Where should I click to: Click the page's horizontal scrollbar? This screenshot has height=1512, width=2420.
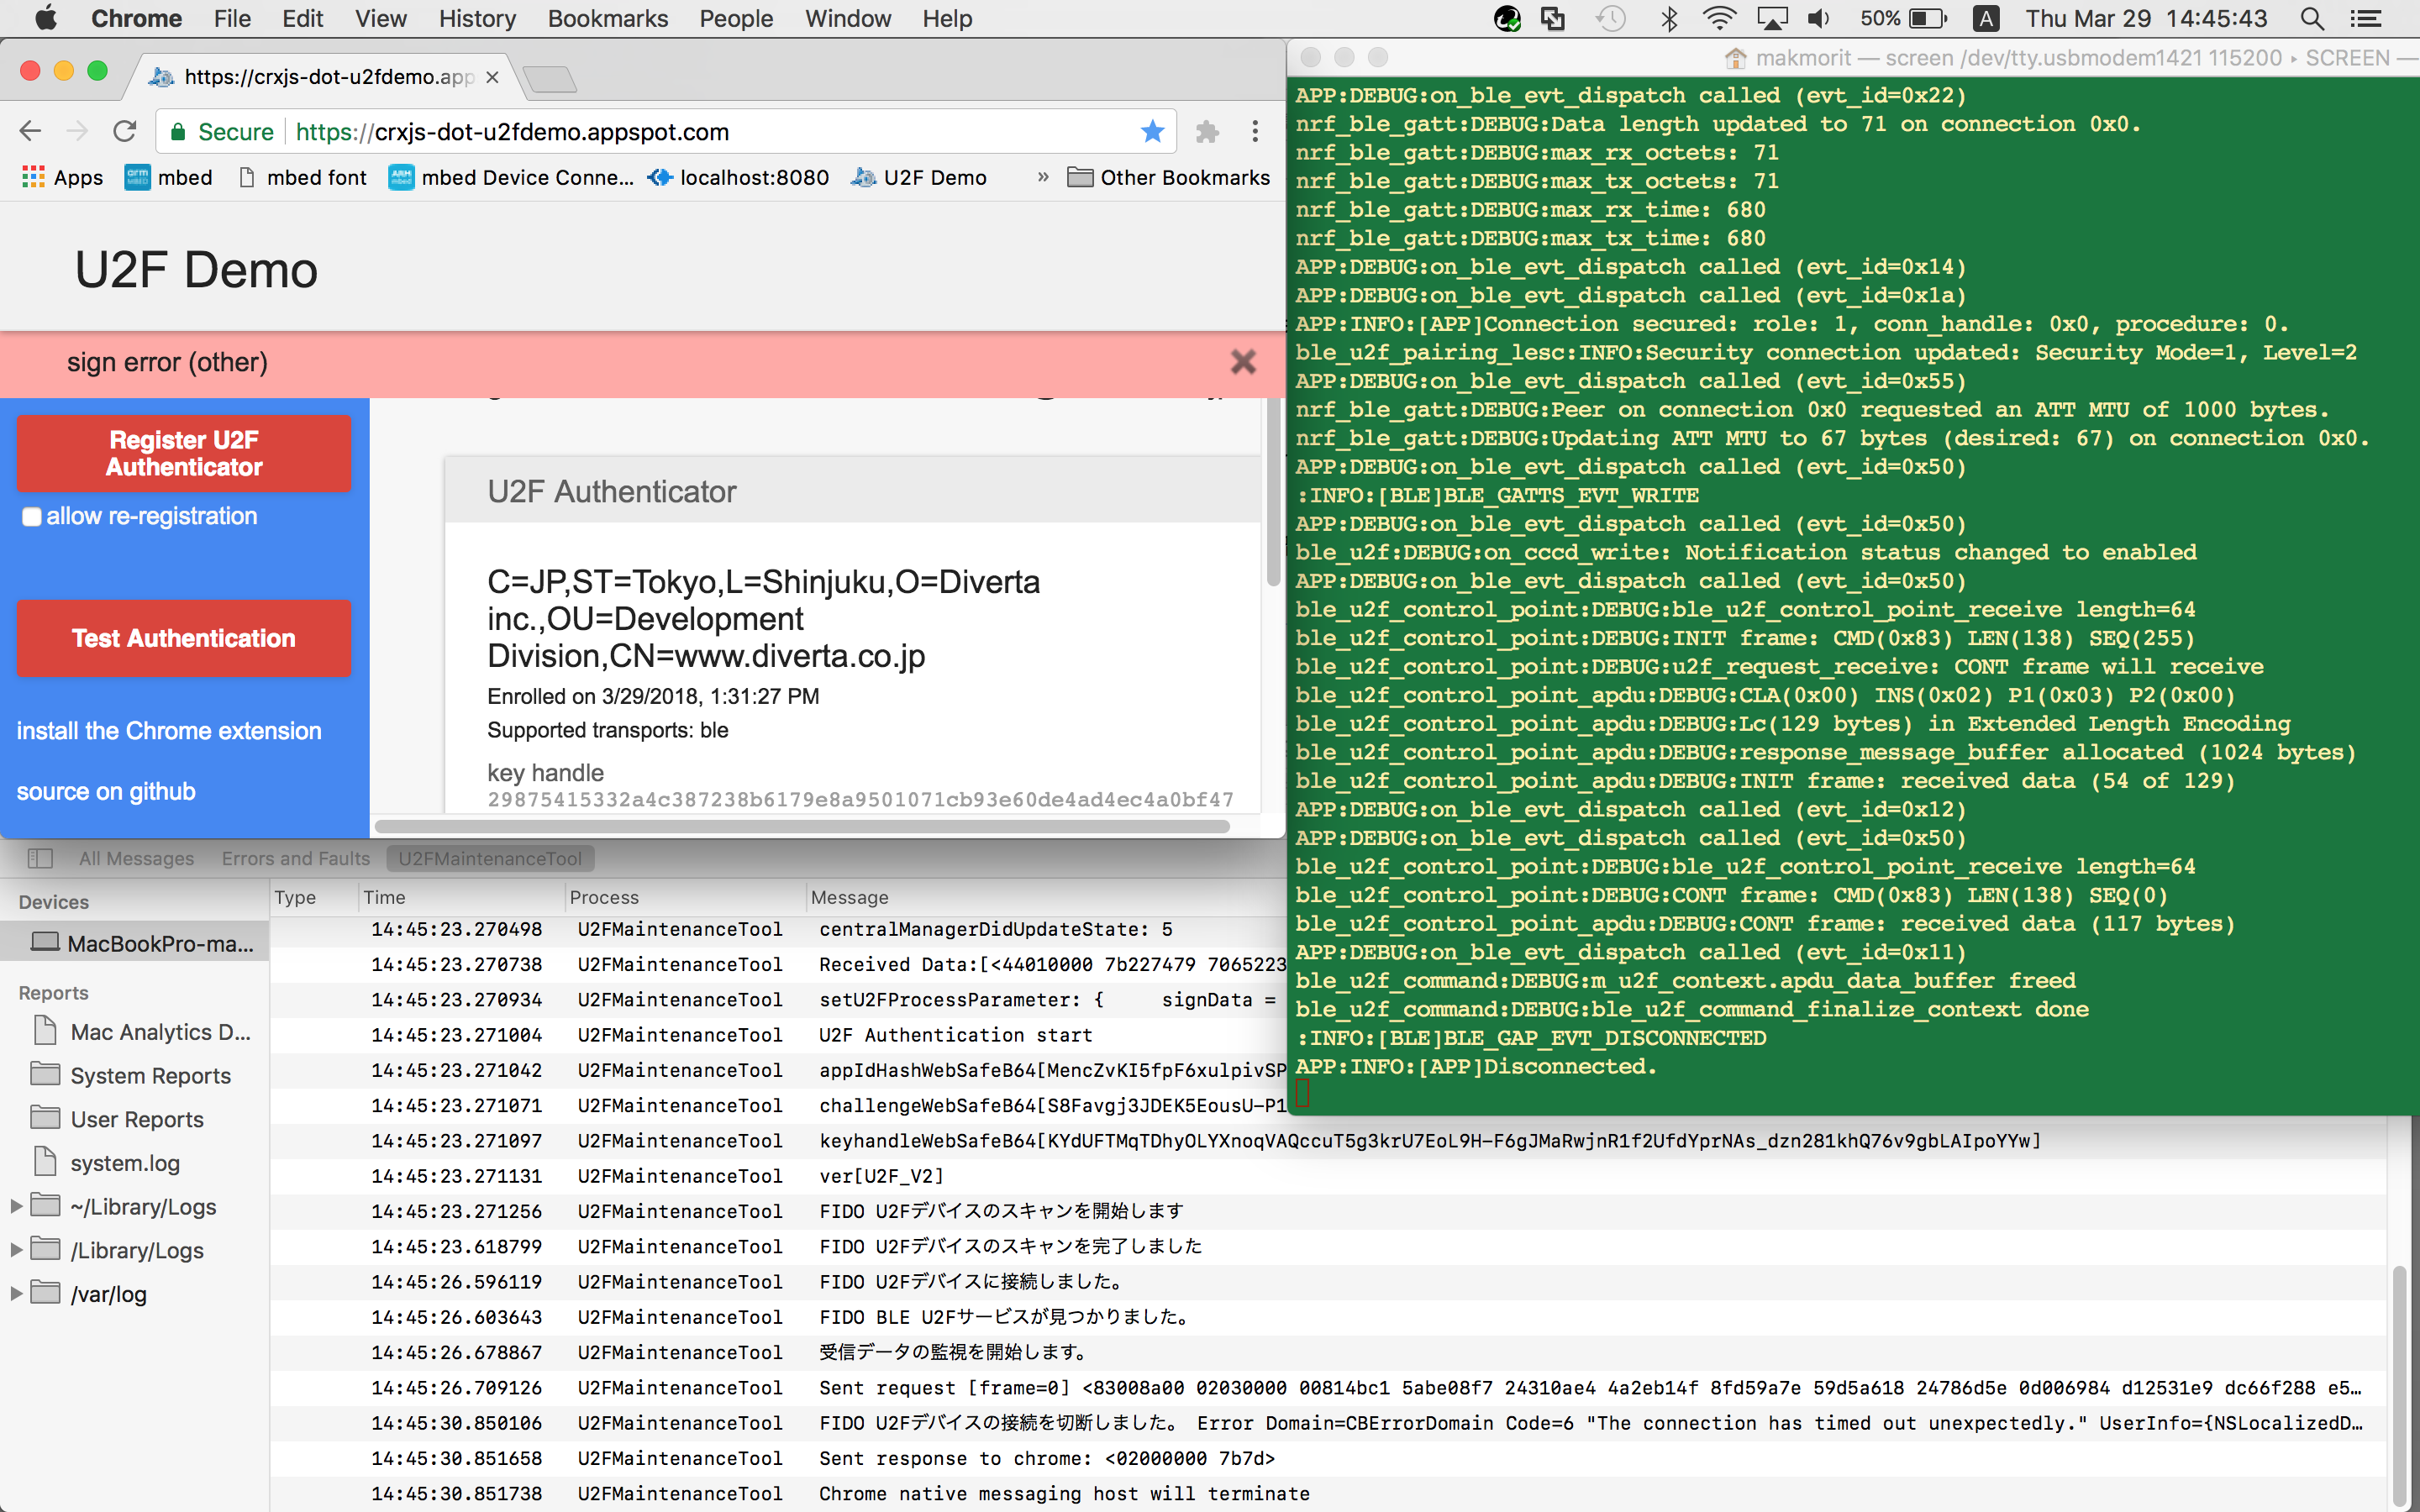click(x=800, y=827)
